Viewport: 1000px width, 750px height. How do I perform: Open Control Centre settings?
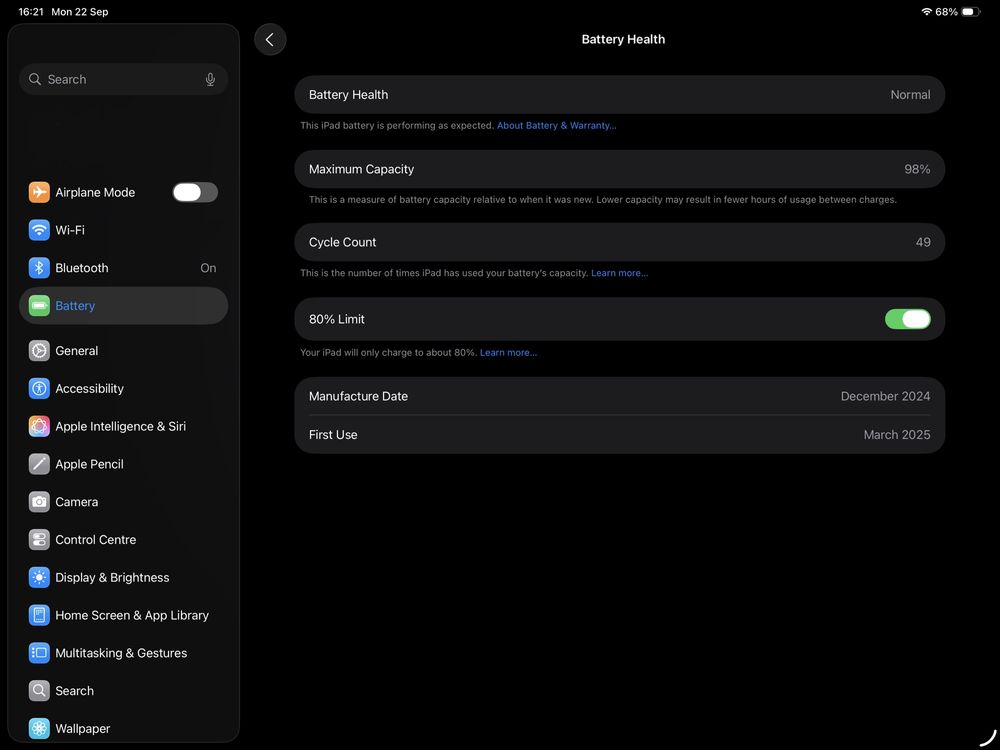[123, 540]
